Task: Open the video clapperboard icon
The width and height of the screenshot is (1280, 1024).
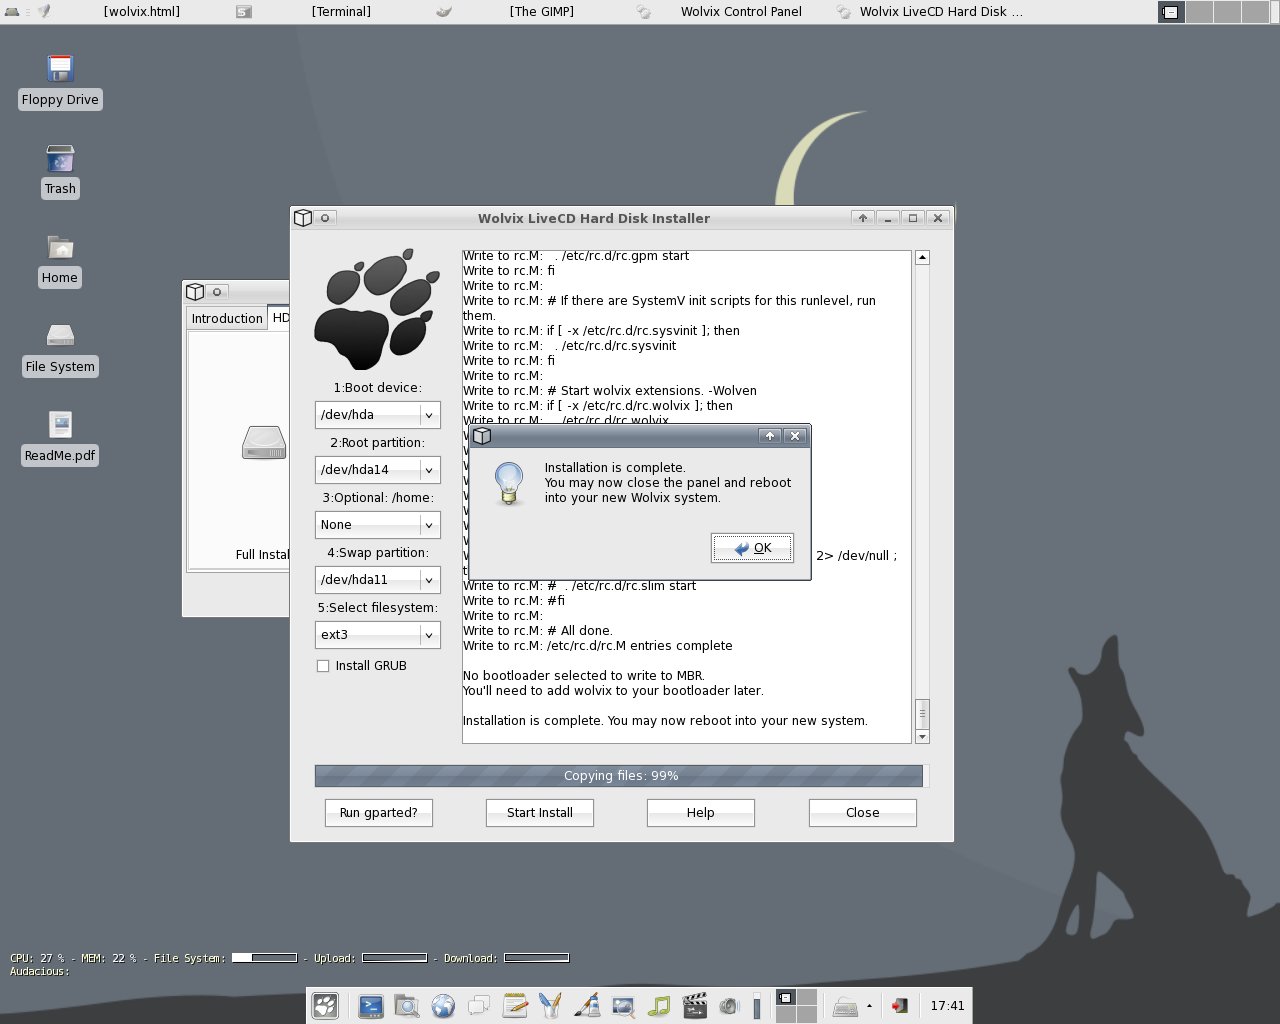Action: tap(695, 1006)
